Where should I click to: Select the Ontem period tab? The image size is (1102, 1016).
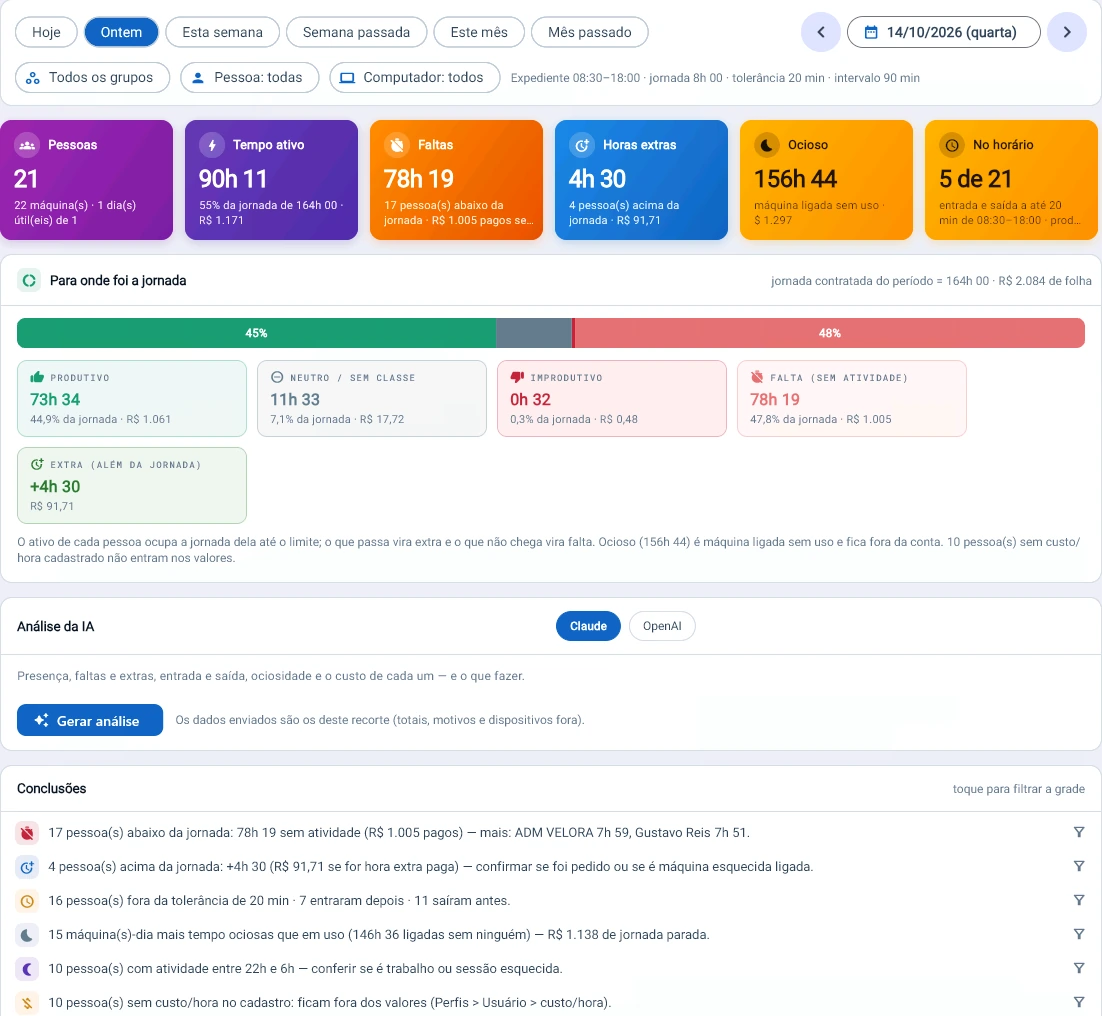[121, 32]
